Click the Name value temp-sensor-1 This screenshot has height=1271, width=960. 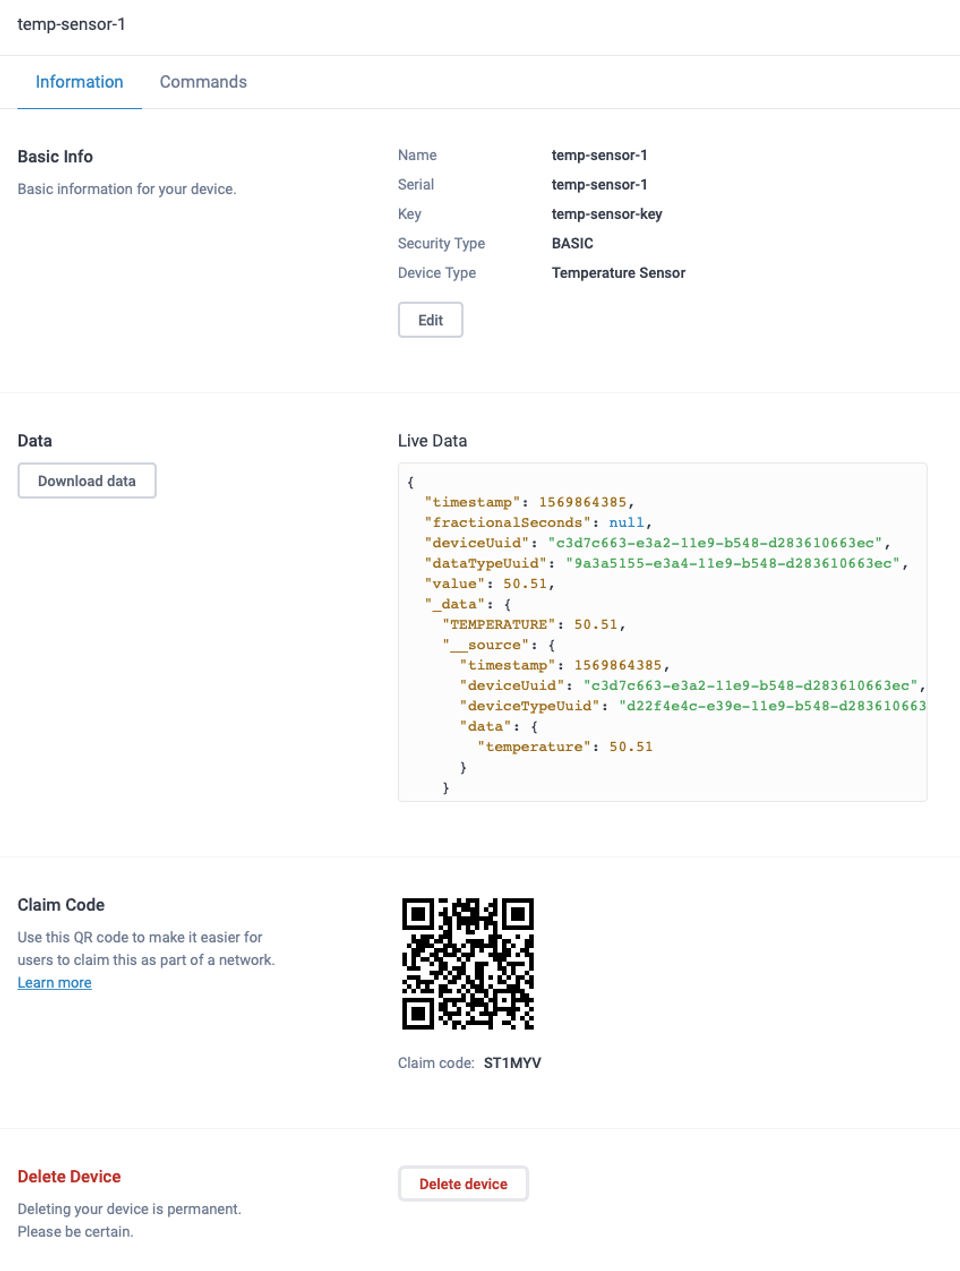coord(599,155)
